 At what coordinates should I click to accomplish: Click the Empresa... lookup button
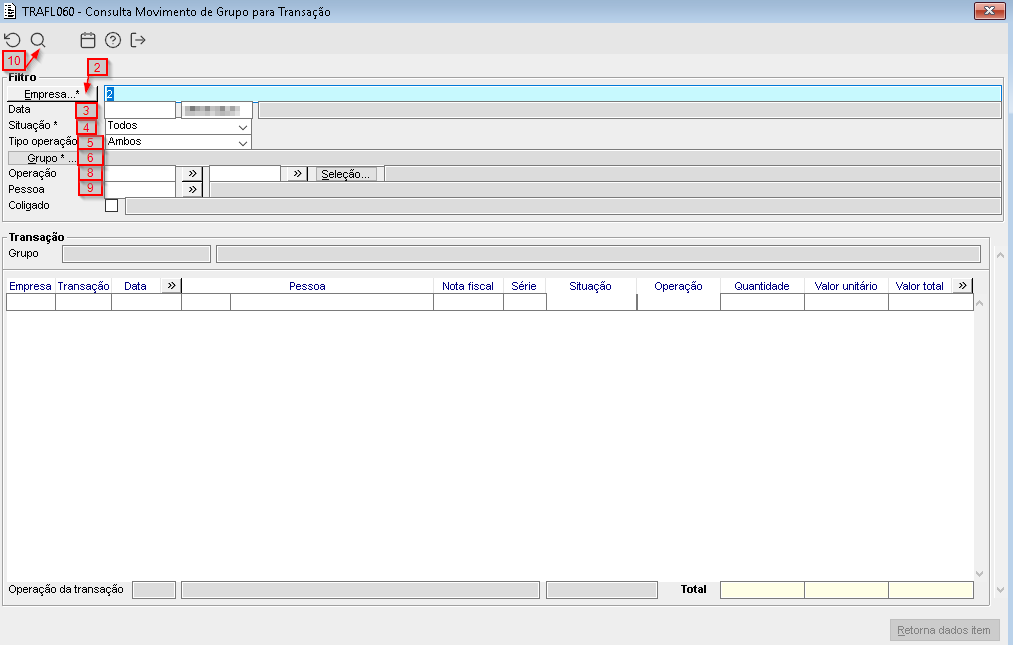pyautogui.click(x=52, y=94)
